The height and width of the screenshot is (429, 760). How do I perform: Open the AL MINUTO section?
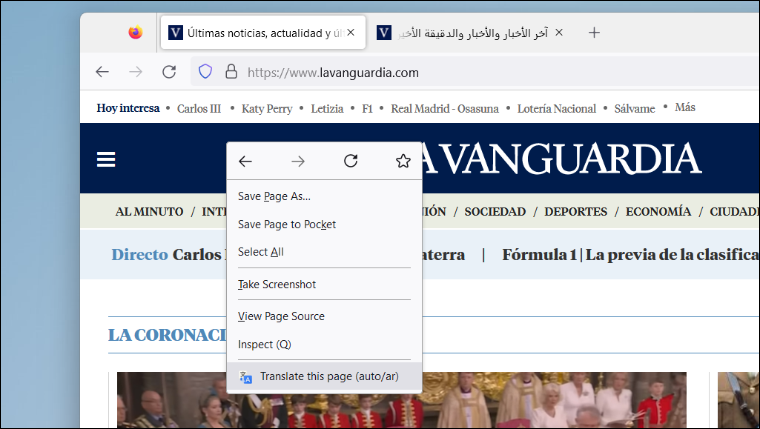149,212
